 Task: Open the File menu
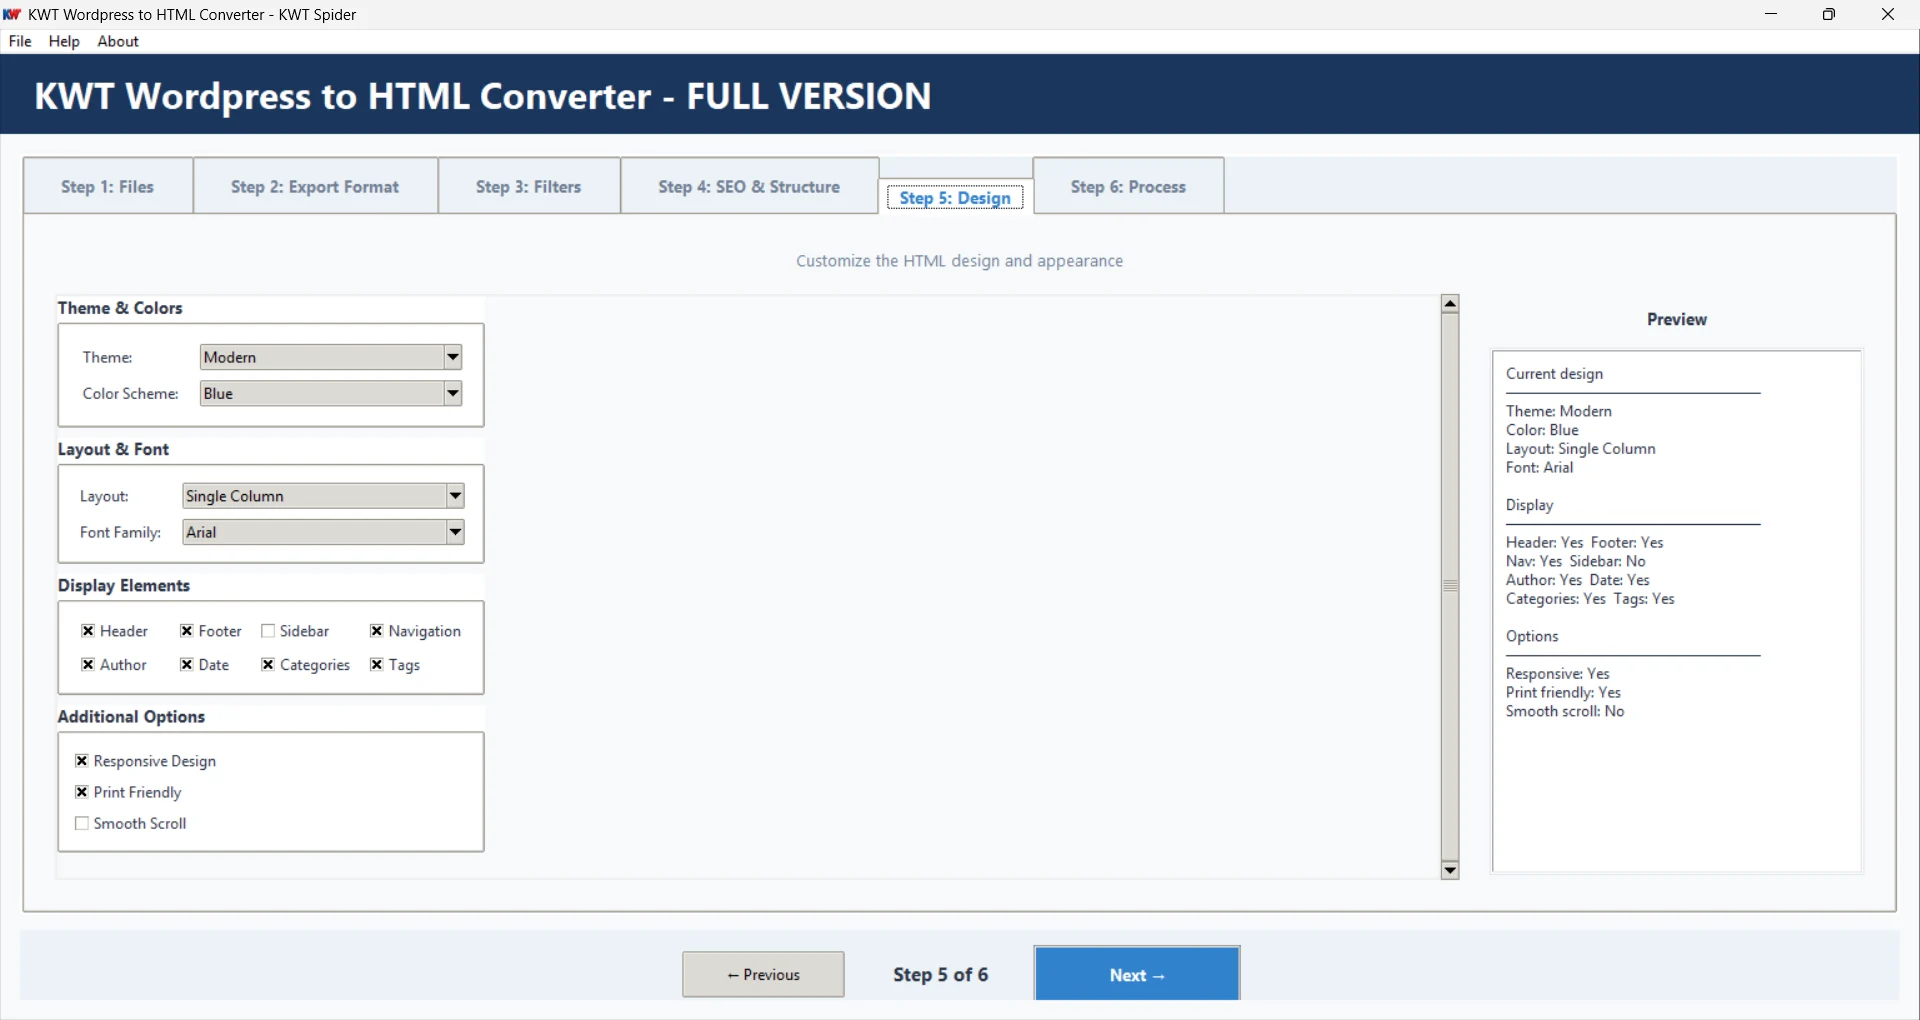tap(20, 41)
